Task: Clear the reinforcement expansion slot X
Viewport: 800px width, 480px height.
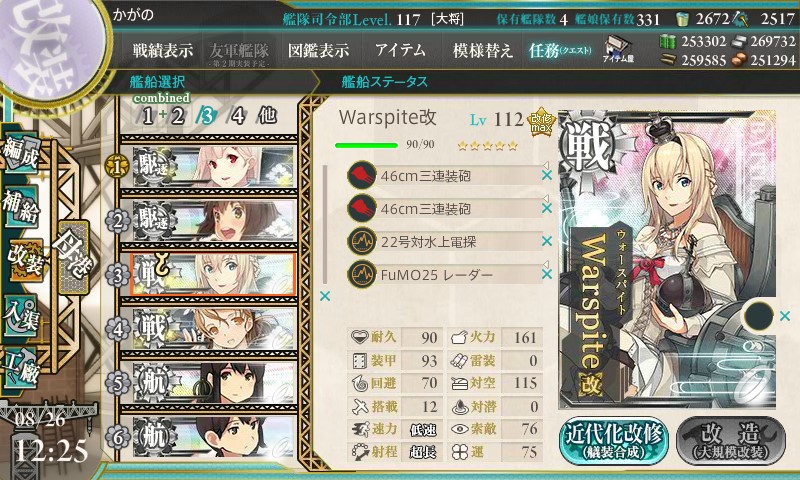Action: click(786, 316)
